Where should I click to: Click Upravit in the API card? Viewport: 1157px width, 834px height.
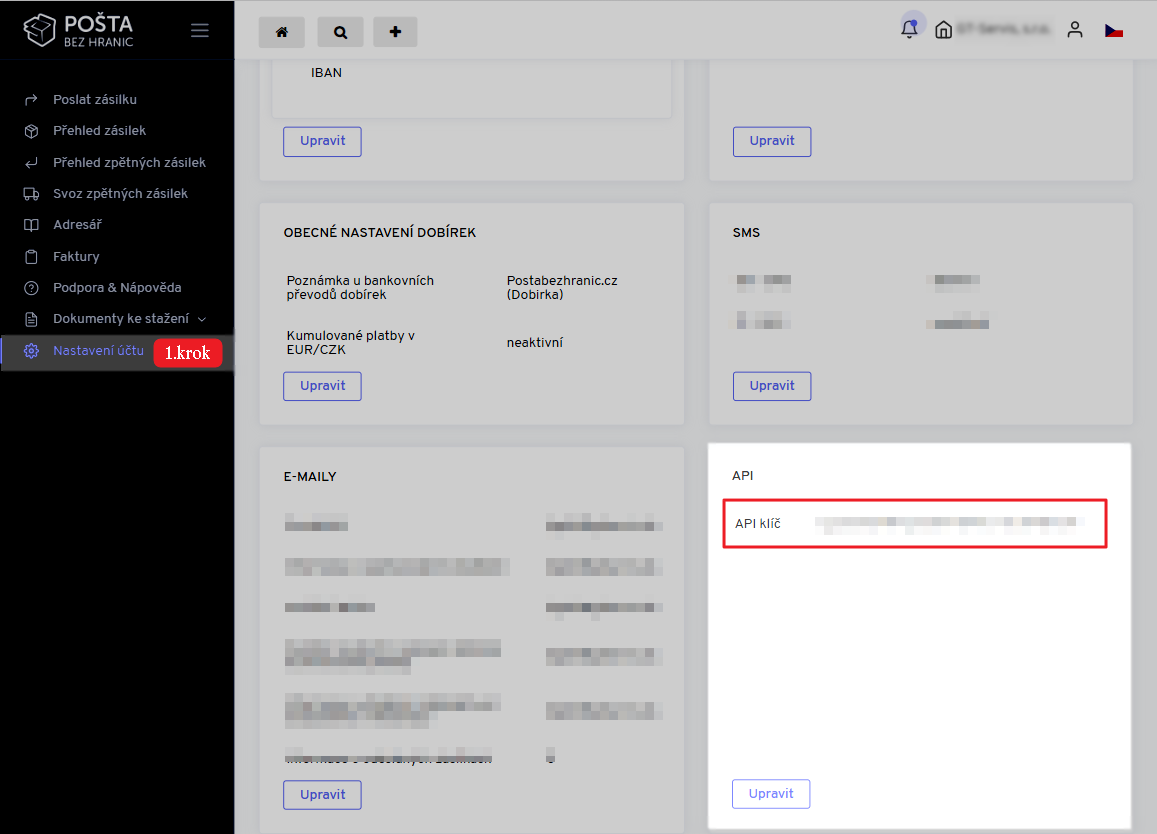[x=771, y=794]
